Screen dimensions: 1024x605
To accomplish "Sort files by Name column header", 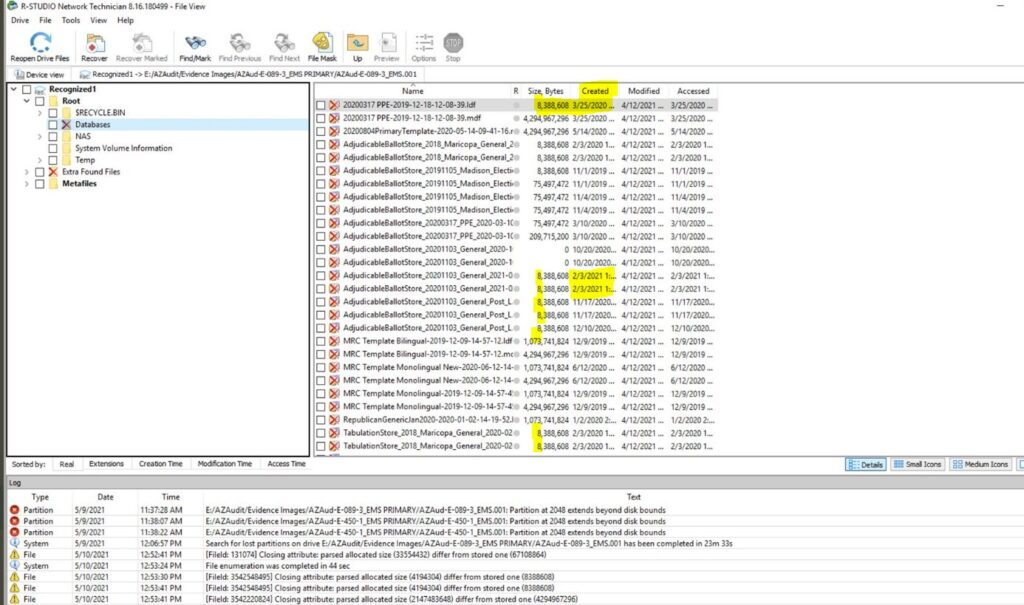I will coord(413,91).
